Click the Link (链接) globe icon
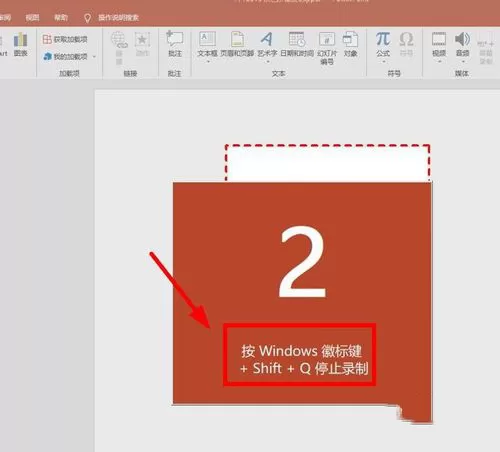 click(119, 47)
